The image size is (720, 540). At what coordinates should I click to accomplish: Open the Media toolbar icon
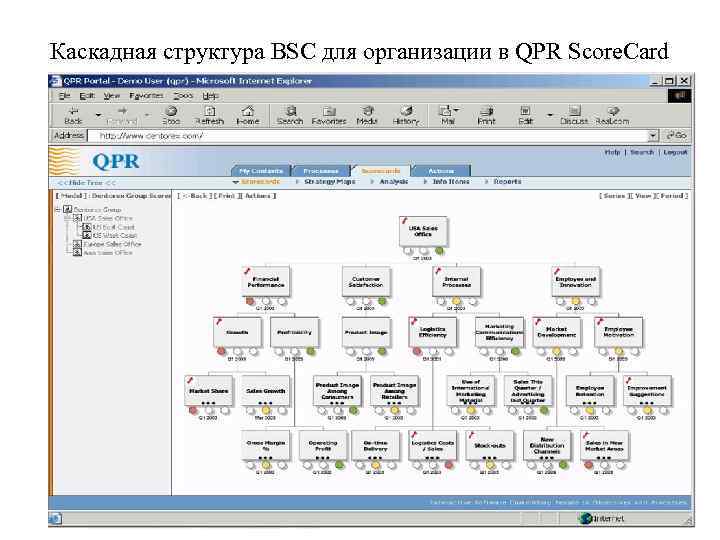coord(367,116)
